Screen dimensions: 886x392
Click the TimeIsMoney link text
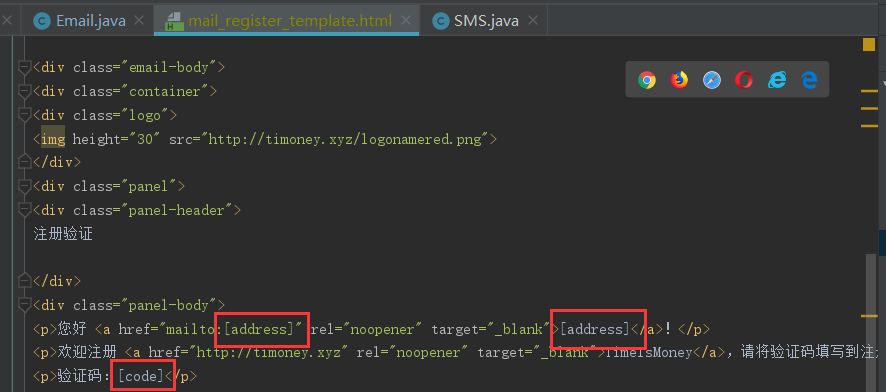(x=649, y=352)
